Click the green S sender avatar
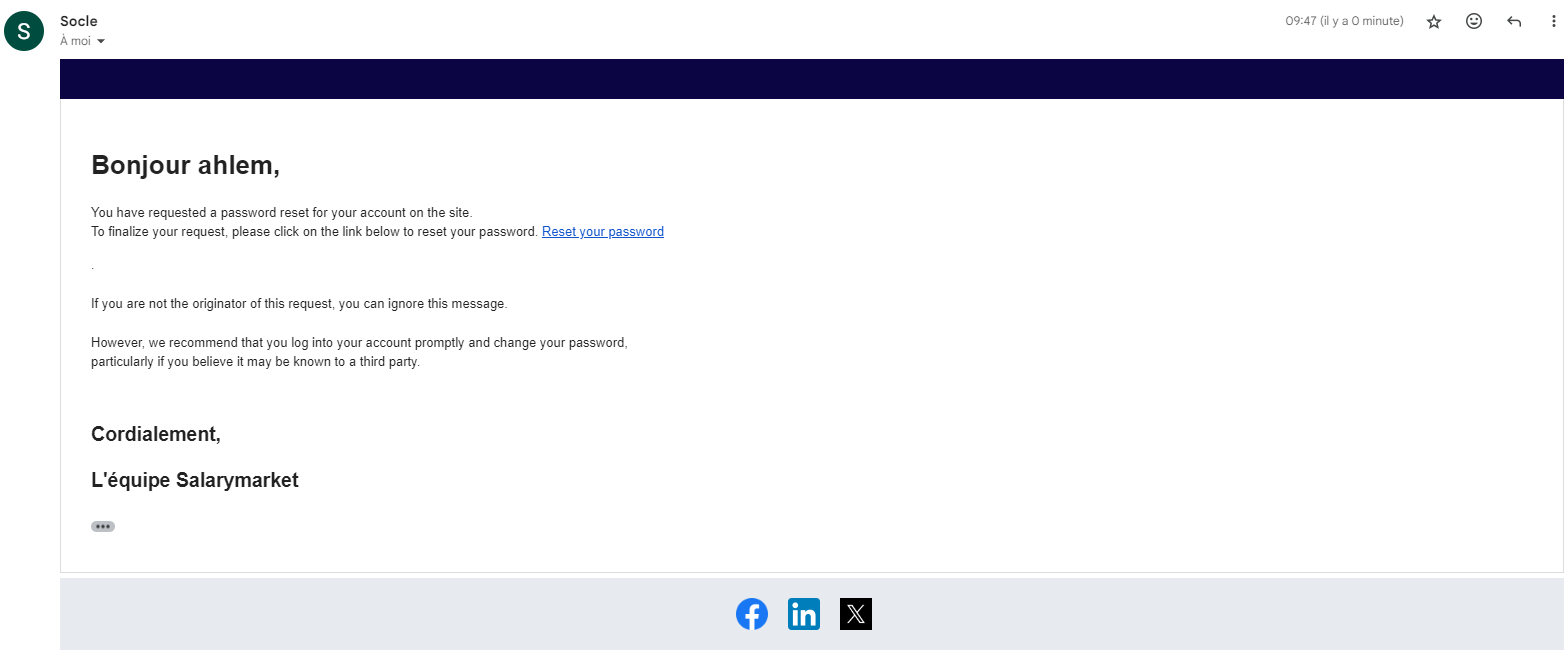The width and height of the screenshot is (1566, 651). (24, 31)
